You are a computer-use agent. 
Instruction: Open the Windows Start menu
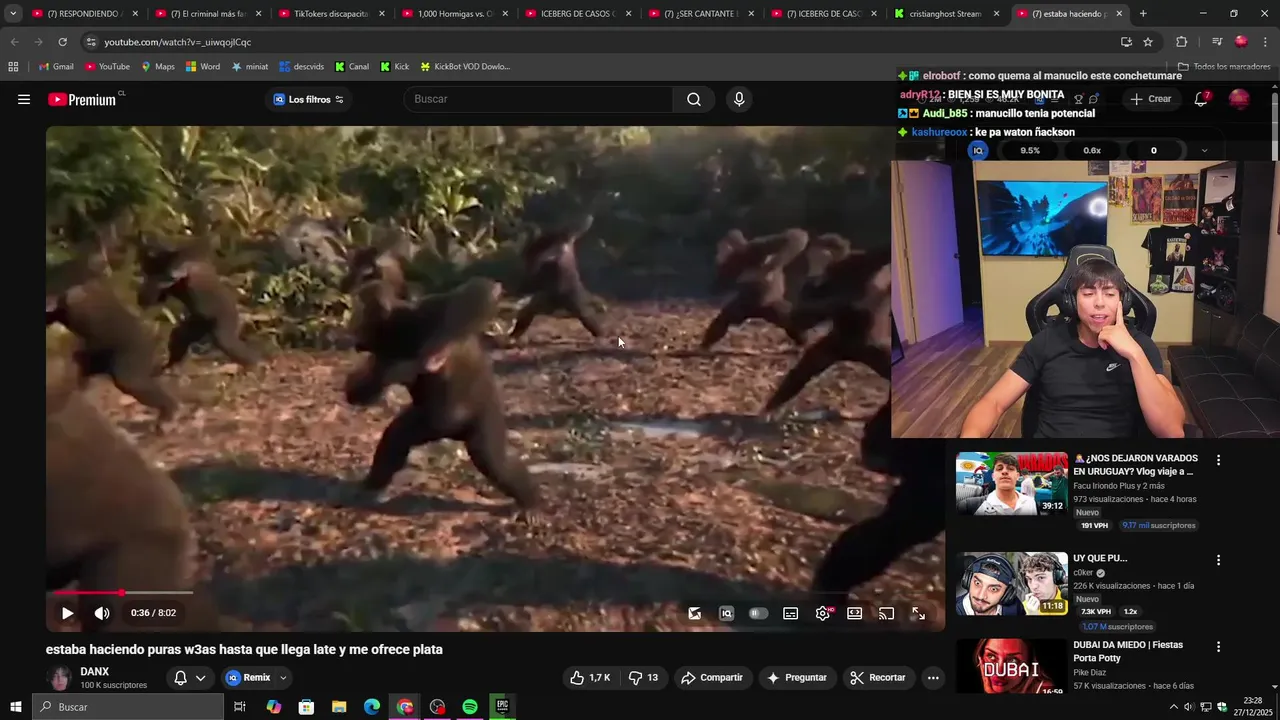15,707
